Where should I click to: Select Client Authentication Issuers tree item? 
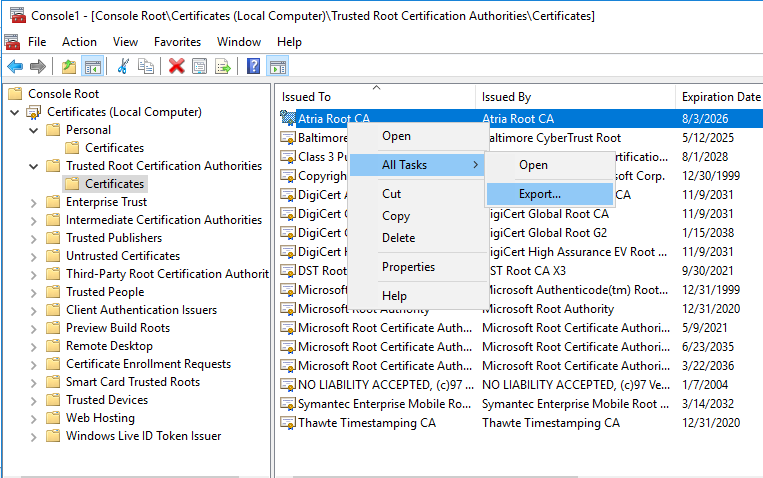(142, 310)
